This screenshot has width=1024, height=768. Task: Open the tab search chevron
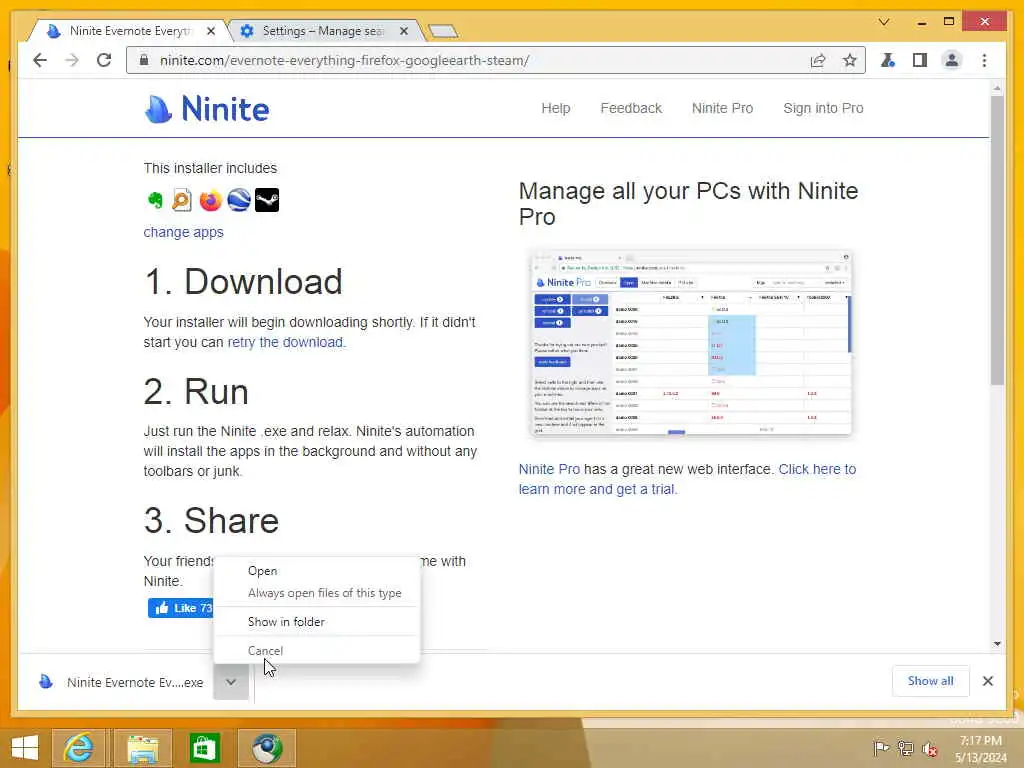(884, 22)
